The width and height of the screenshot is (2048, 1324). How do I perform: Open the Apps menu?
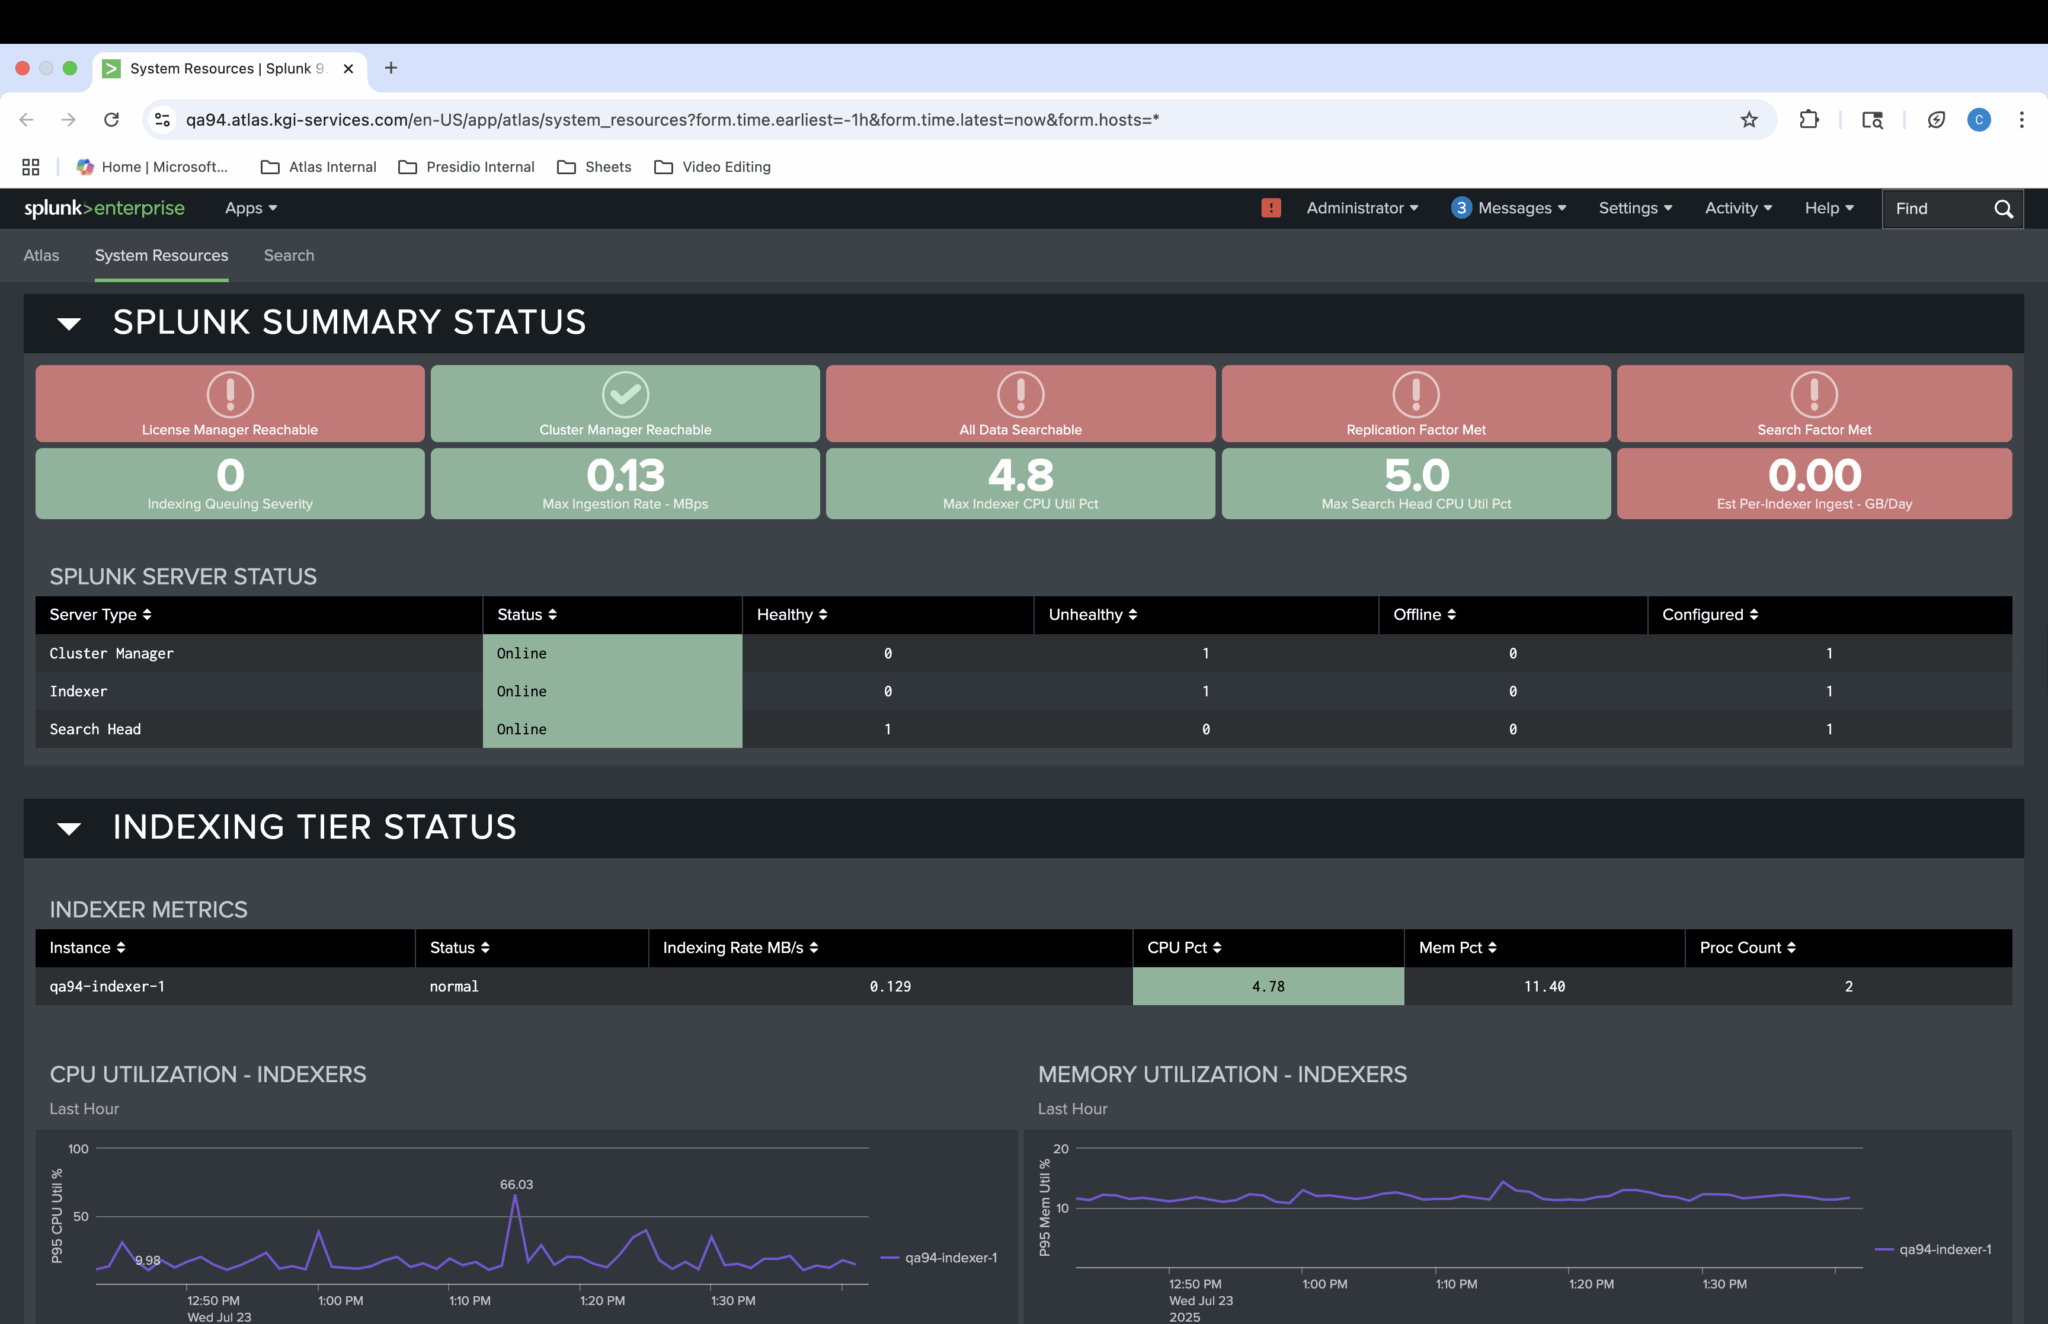click(x=249, y=208)
